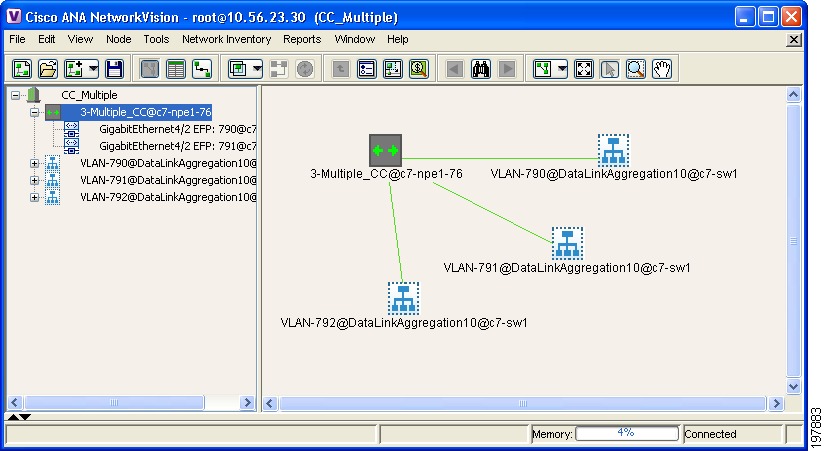Select VLAN-791@DataLinkAggregation10 in the tree
824x451 pixels.
(x=168, y=180)
